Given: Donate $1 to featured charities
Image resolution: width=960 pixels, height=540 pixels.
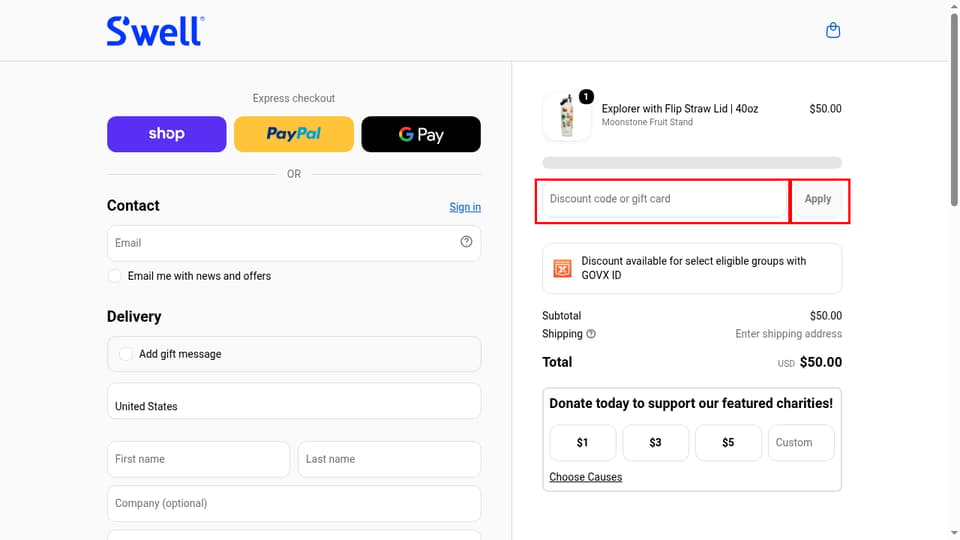Looking at the screenshot, I should pos(582,443).
